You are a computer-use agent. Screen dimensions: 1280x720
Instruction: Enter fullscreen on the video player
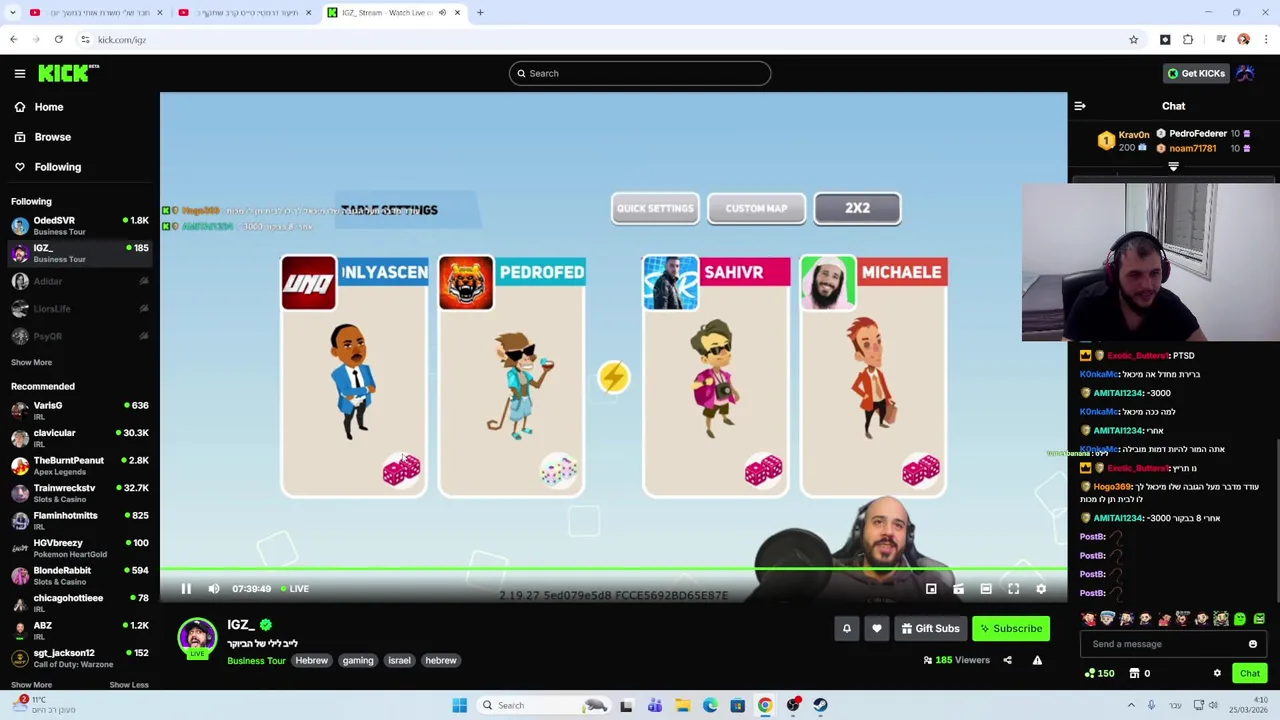click(x=1013, y=589)
